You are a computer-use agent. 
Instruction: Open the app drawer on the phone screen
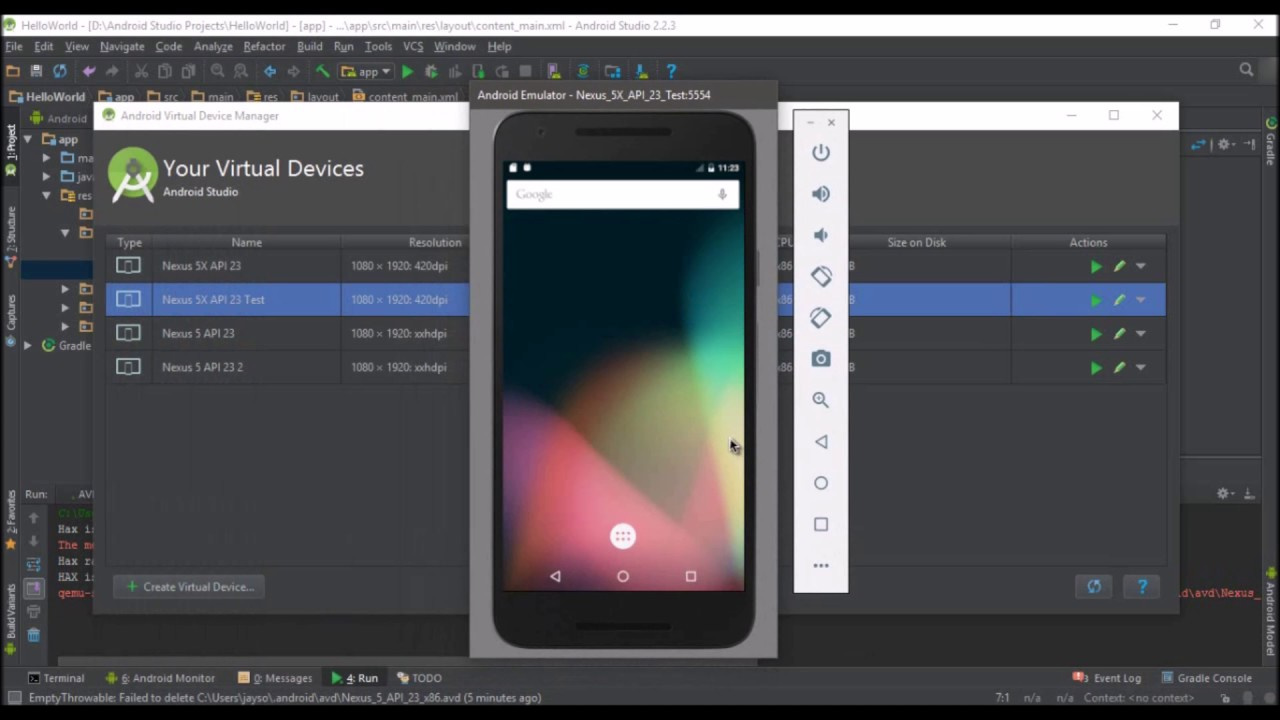(x=622, y=537)
